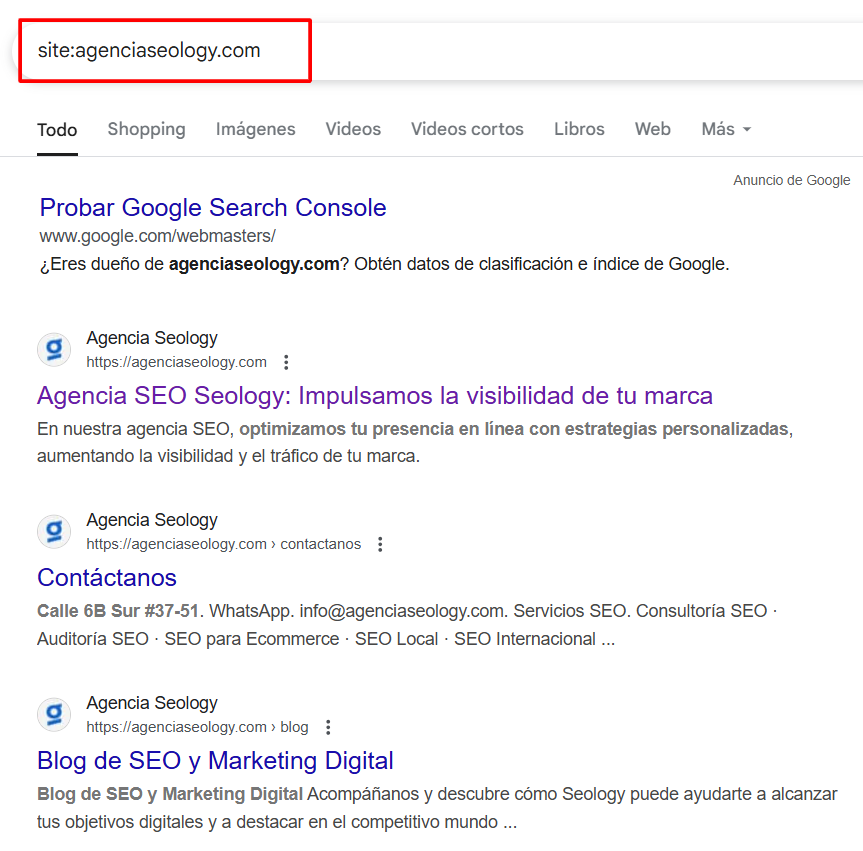Select the Videos cortos tab
863x851 pixels.
click(x=467, y=129)
